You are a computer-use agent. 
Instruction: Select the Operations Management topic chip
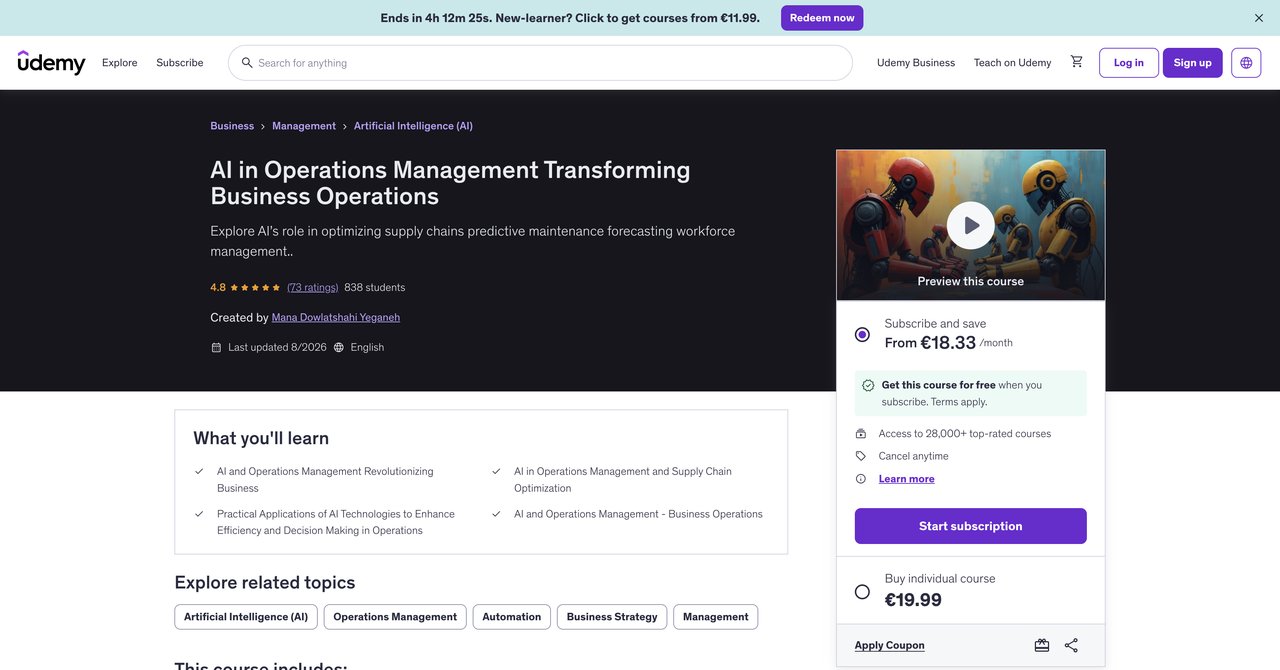pyautogui.click(x=395, y=617)
